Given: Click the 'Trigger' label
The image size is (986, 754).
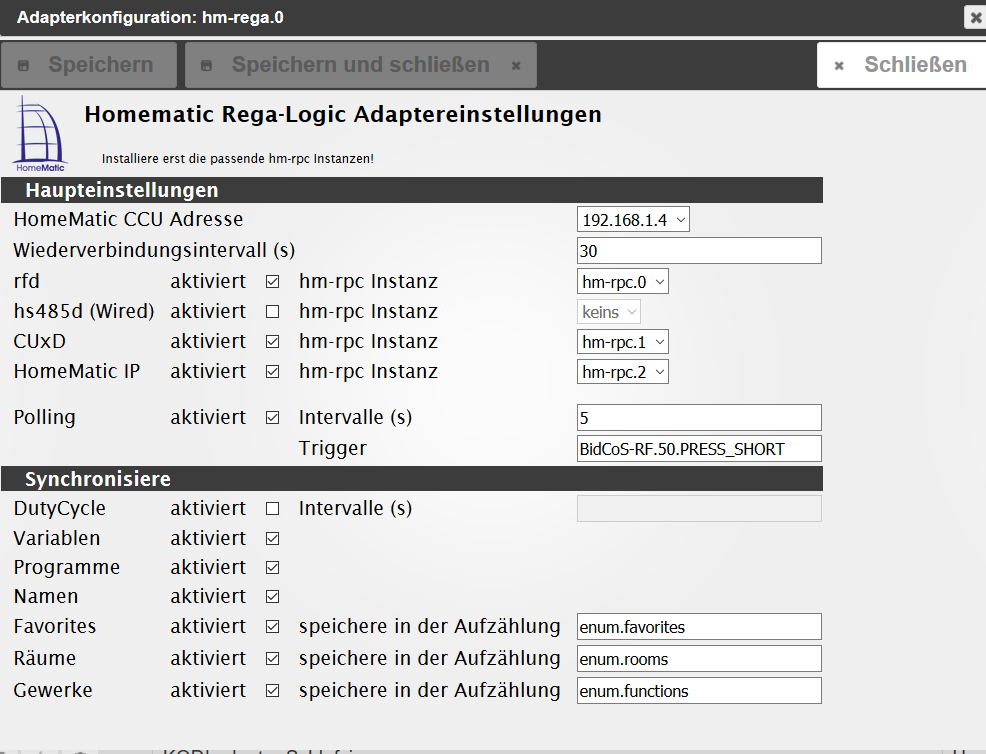Looking at the screenshot, I should click(x=333, y=448).
